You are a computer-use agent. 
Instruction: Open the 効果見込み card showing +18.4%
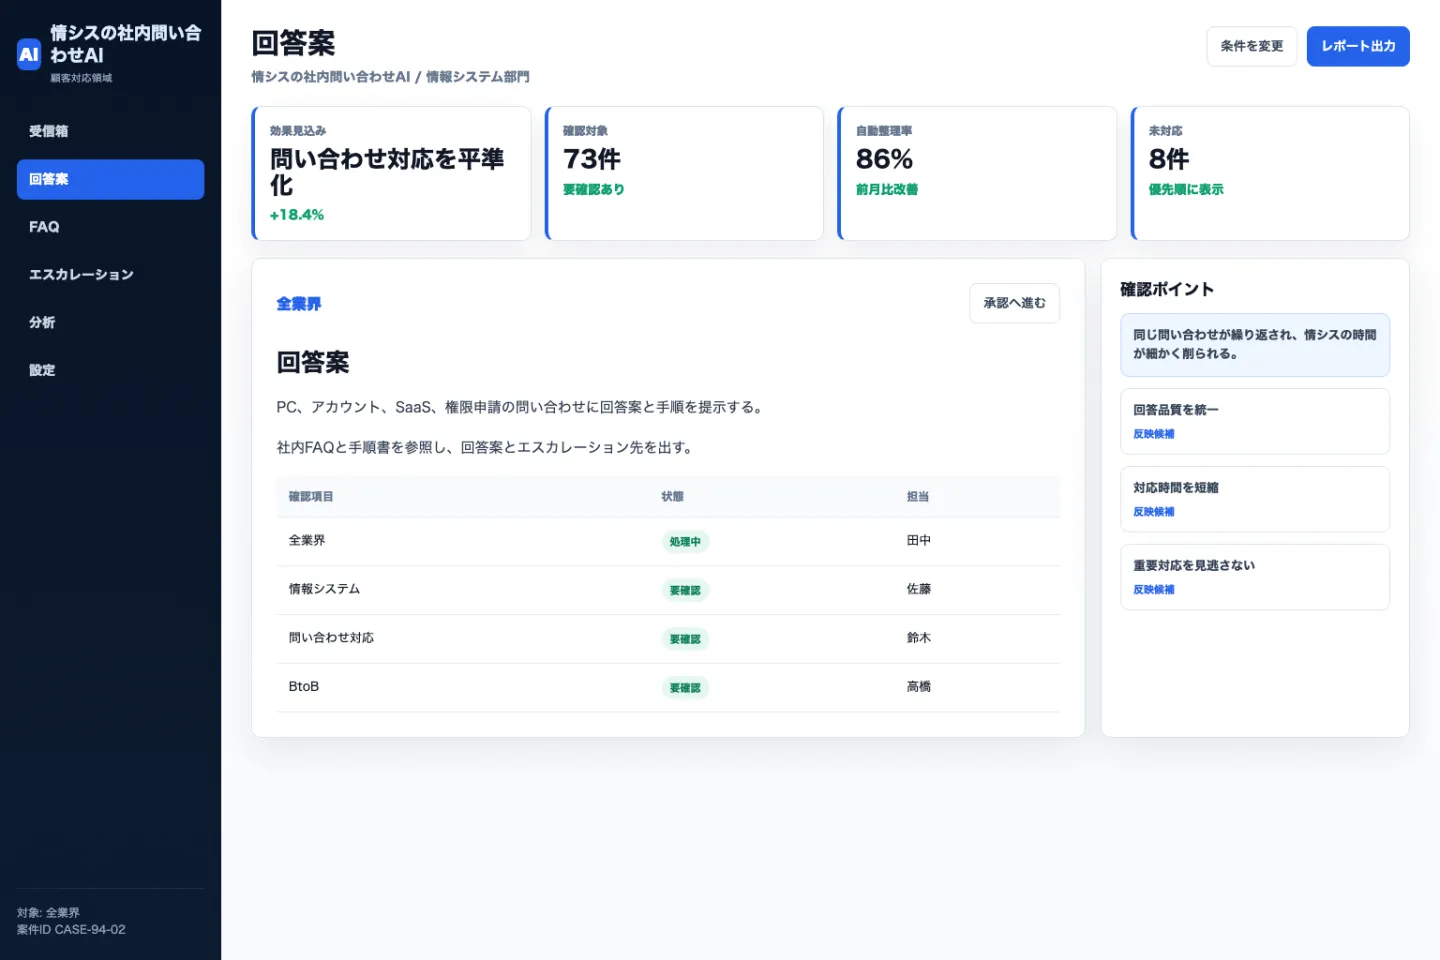point(391,173)
